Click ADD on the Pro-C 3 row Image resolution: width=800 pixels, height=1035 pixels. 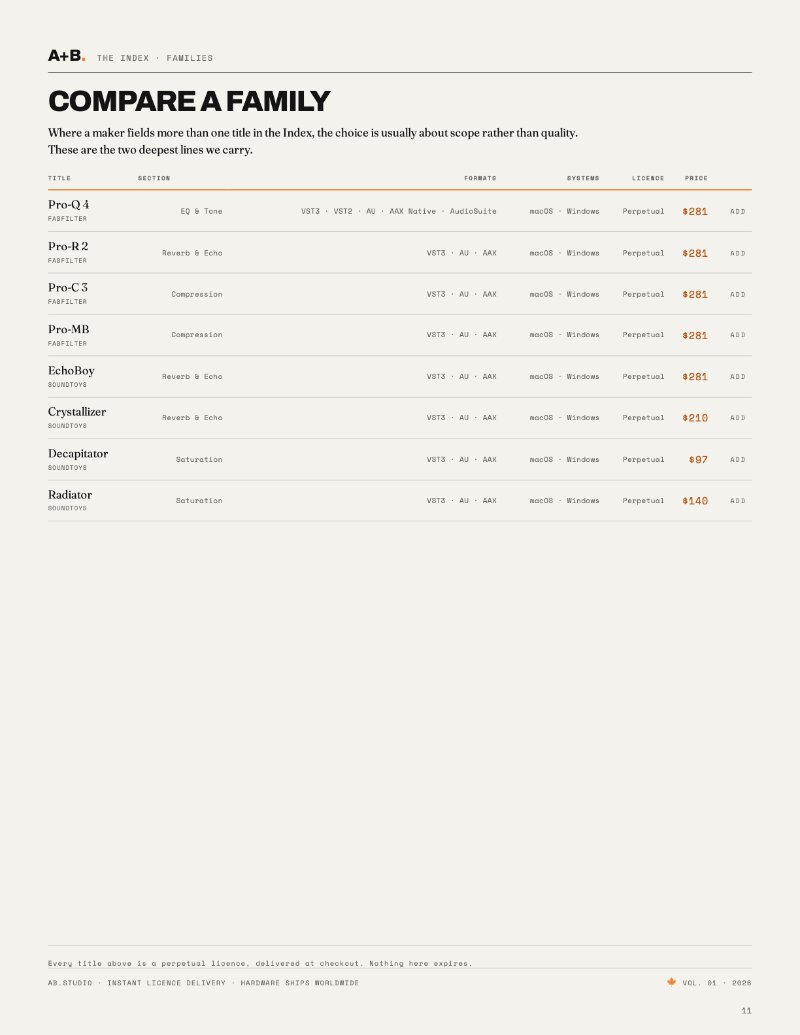click(737, 294)
